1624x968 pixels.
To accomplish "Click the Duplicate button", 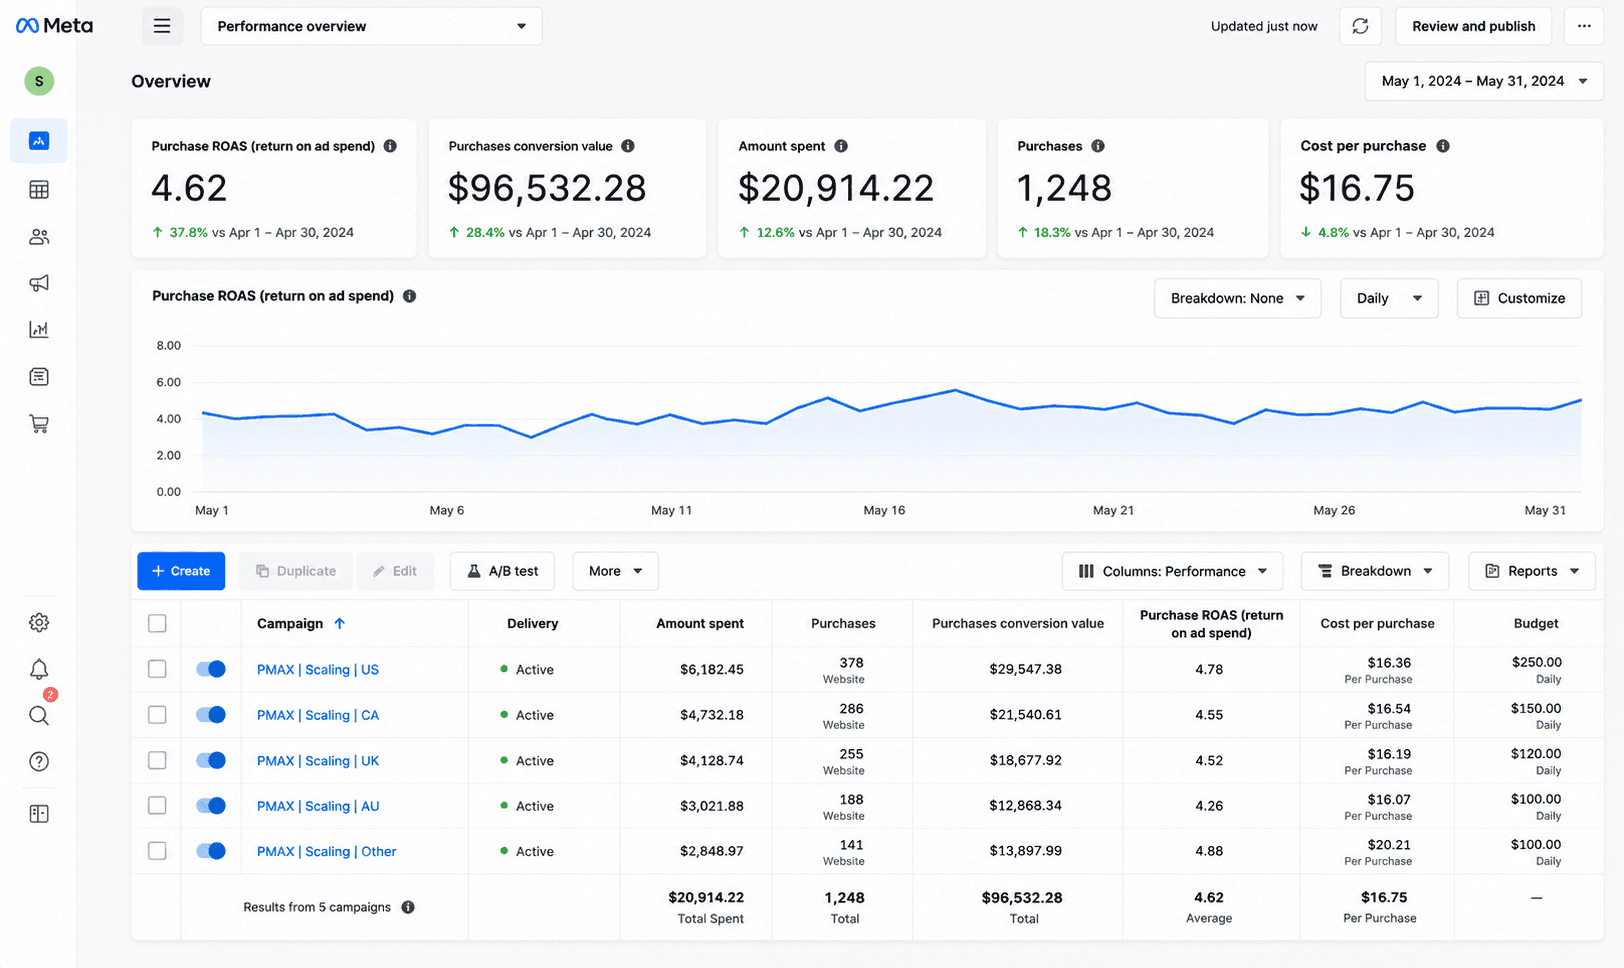I will (x=296, y=571).
